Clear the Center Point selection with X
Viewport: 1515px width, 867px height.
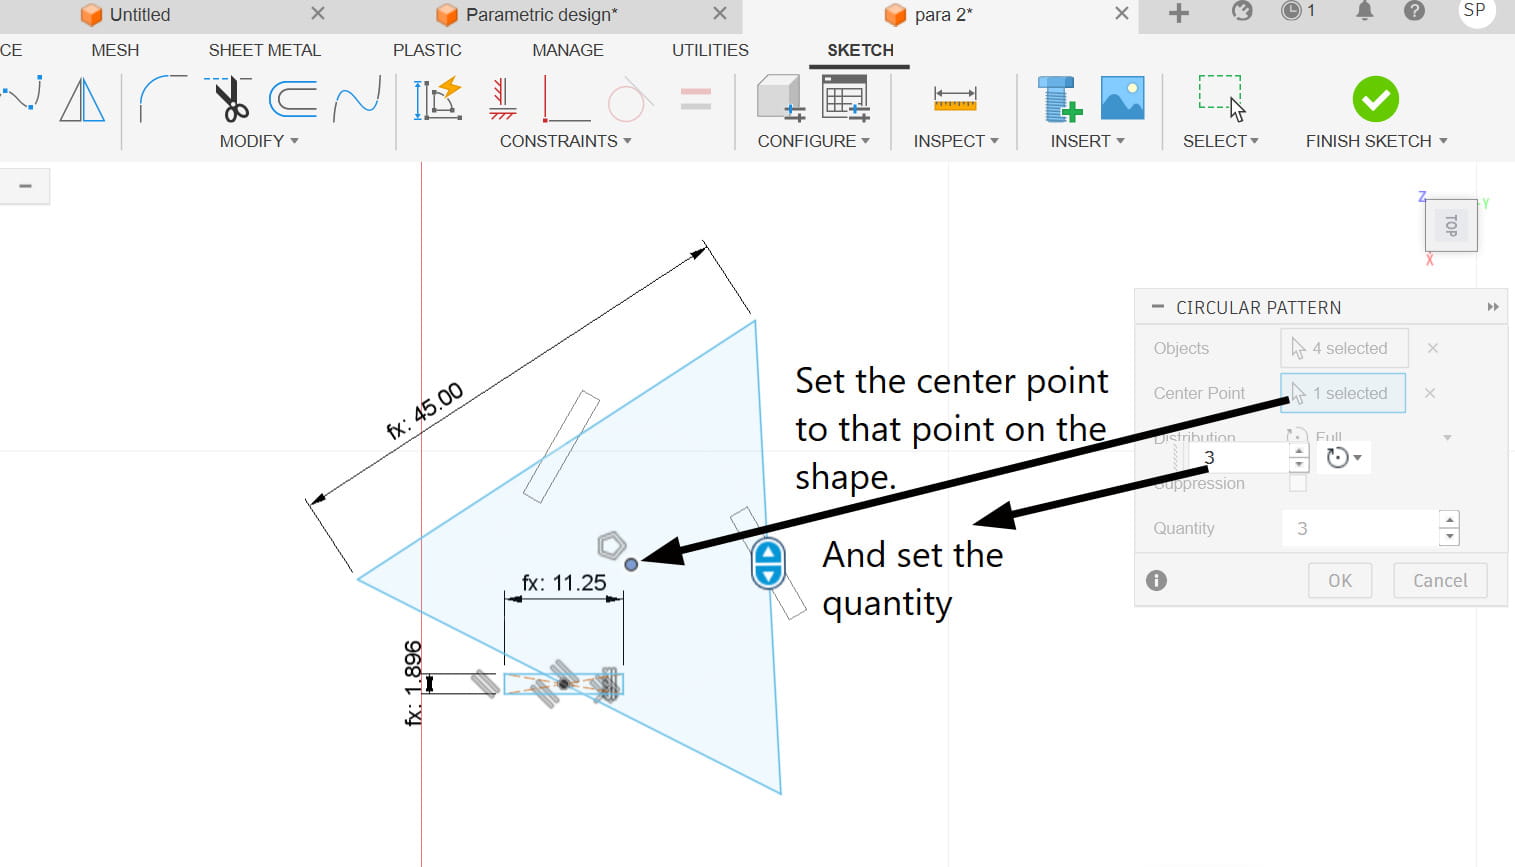pyautogui.click(x=1430, y=393)
